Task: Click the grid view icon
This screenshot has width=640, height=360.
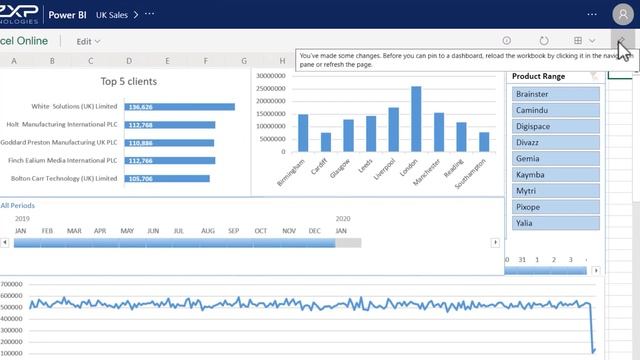Action: click(x=578, y=40)
